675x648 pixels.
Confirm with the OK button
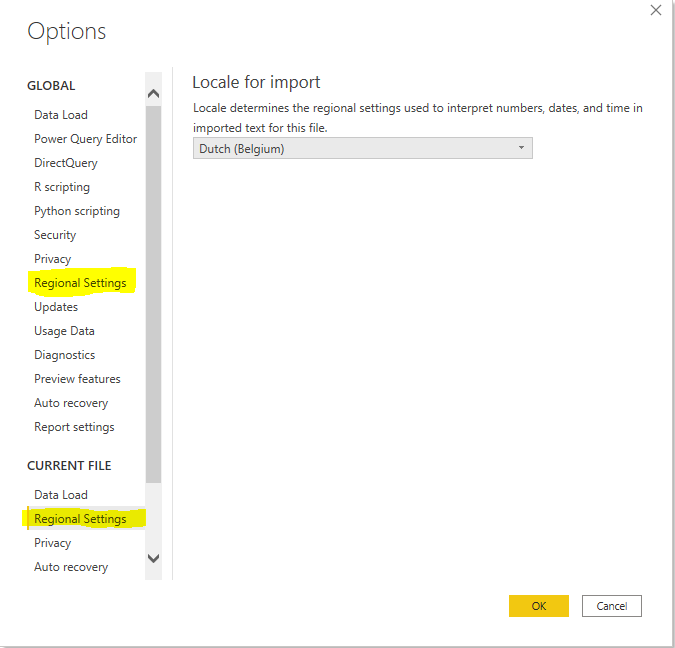coord(539,606)
